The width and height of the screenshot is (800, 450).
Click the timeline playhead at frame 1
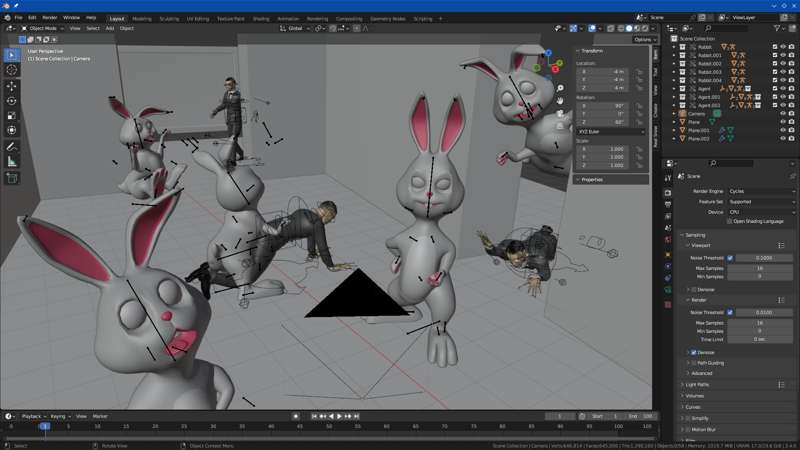[x=44, y=426]
